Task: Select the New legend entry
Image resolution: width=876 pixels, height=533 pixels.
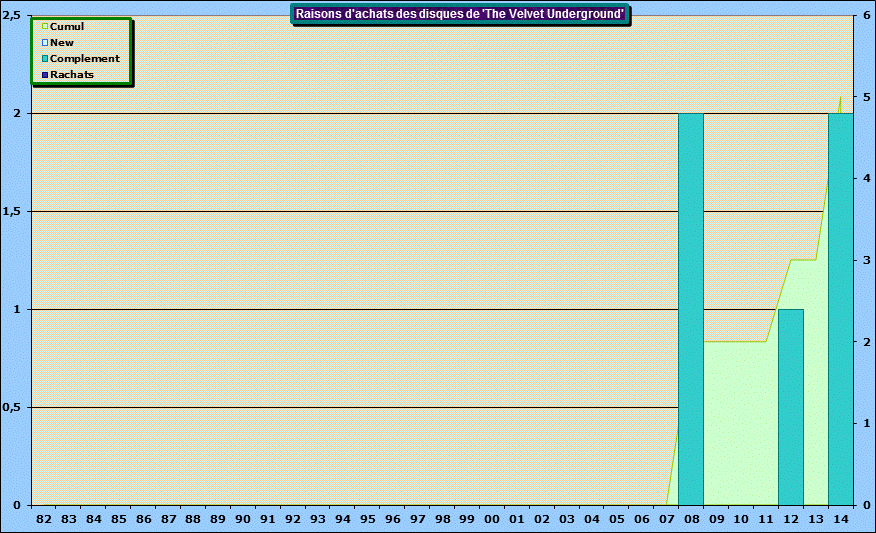Action: point(58,42)
